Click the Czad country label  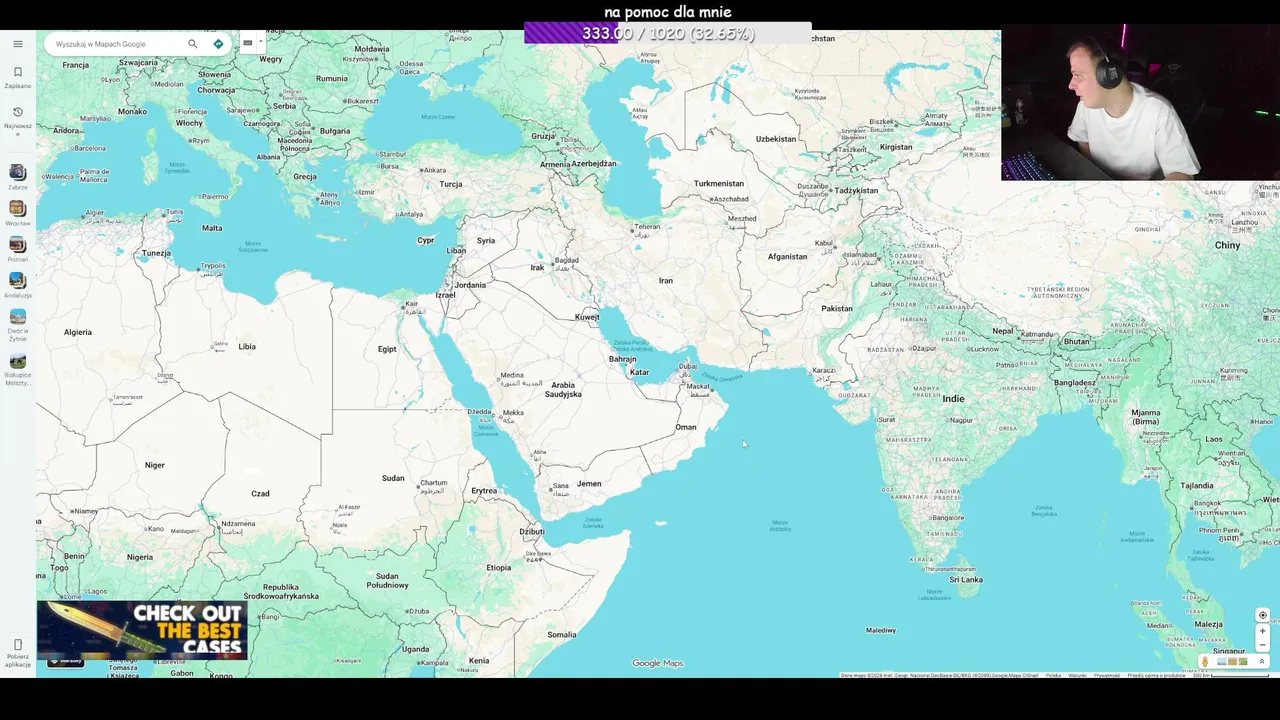(260, 494)
